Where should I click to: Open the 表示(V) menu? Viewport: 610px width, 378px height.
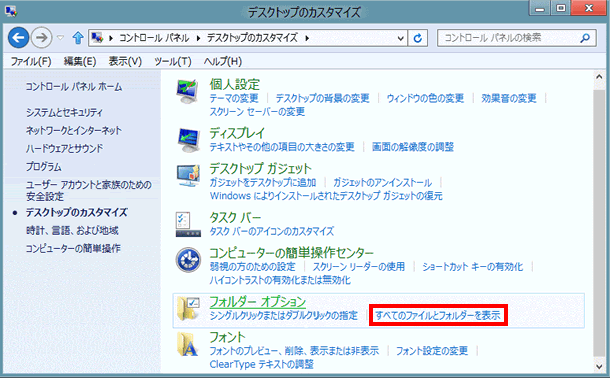click(125, 61)
